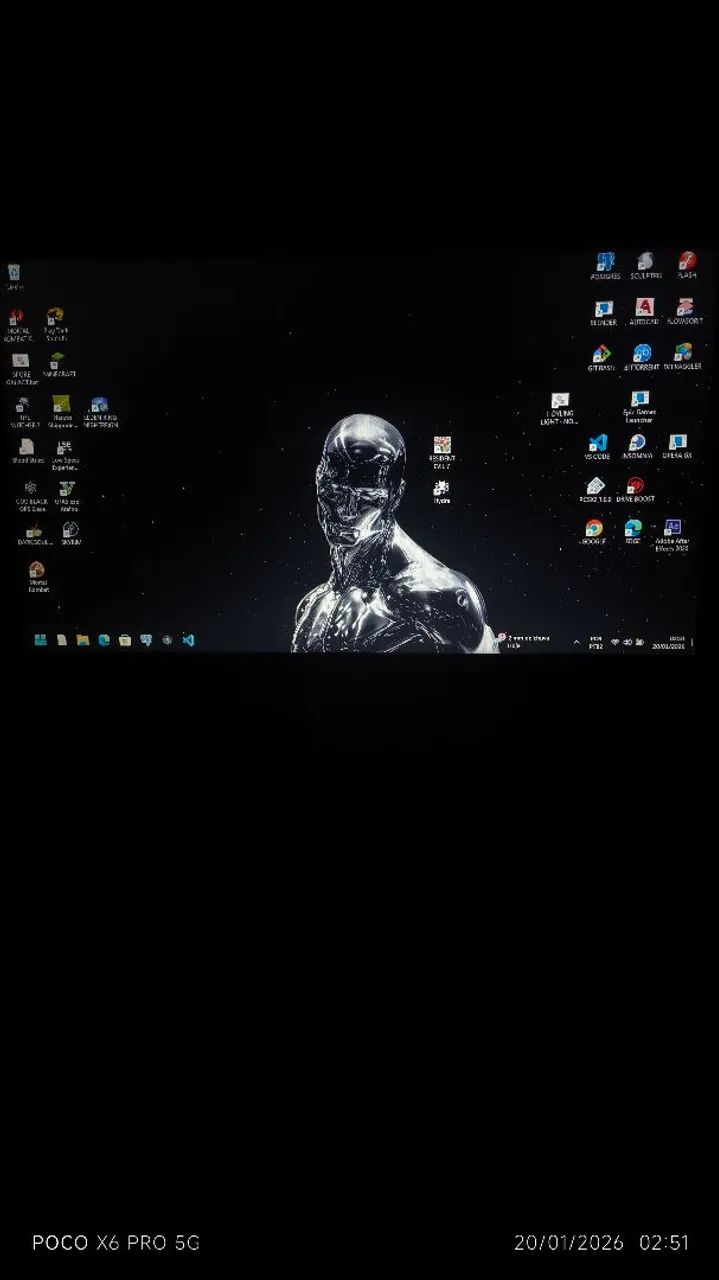The height and width of the screenshot is (1280, 719).
Task: Open File Explorer from the taskbar
Action: click(x=83, y=640)
